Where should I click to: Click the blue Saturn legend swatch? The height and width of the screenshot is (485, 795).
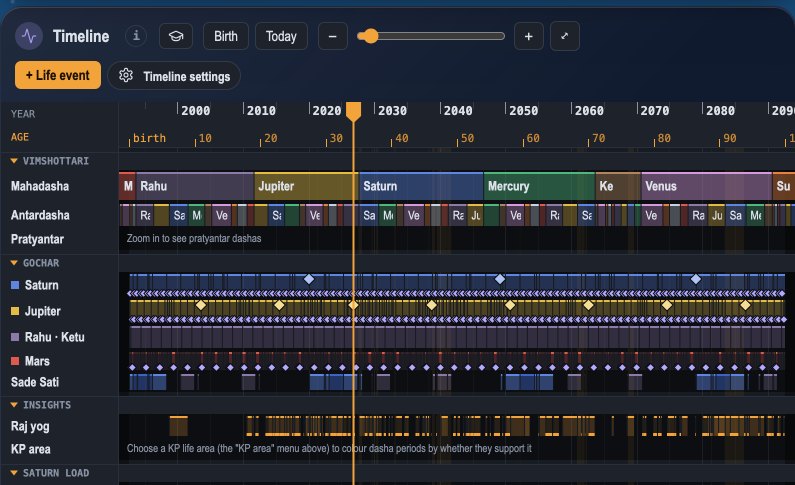coord(15,285)
